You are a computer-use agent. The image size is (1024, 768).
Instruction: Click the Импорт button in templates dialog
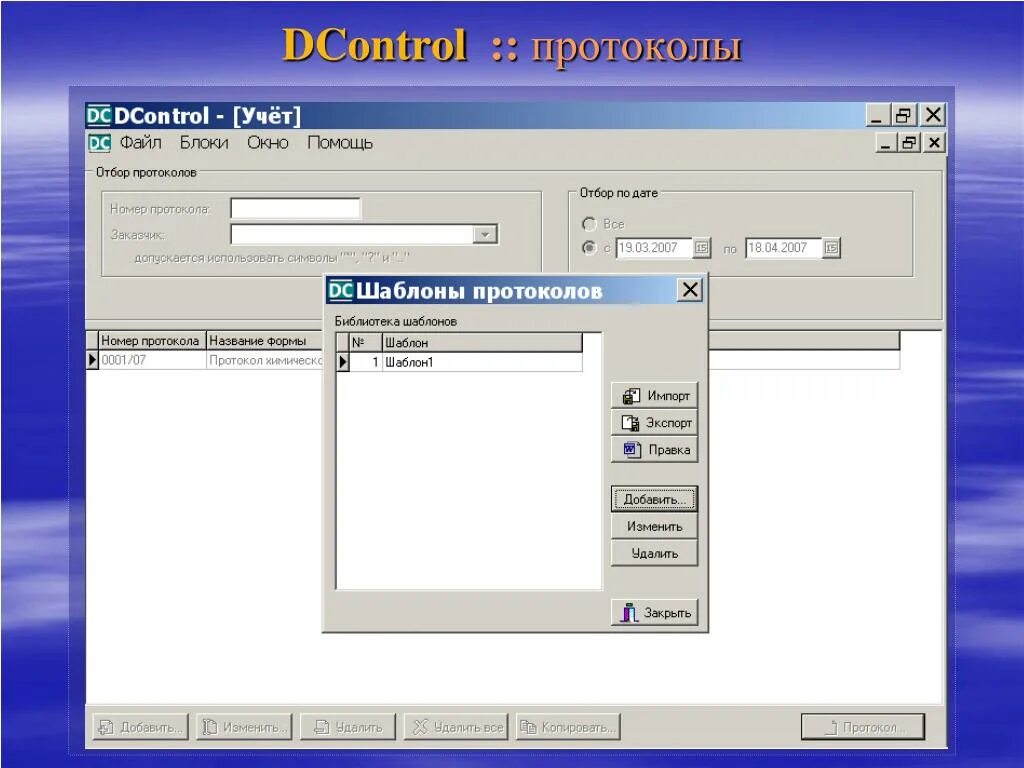(654, 395)
